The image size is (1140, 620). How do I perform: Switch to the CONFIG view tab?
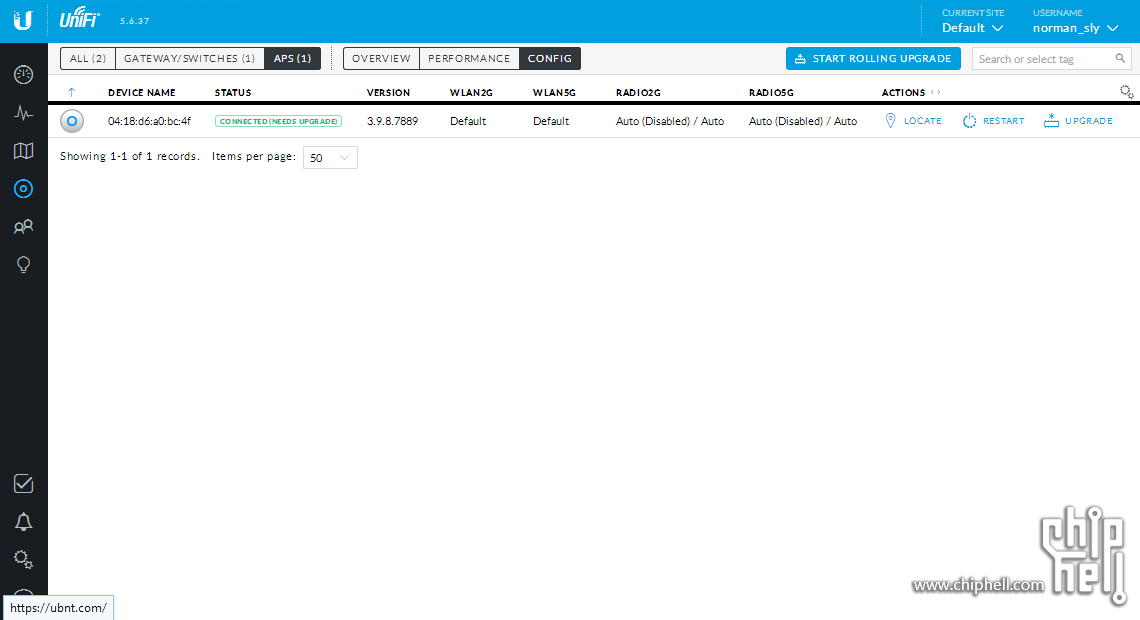coord(550,58)
